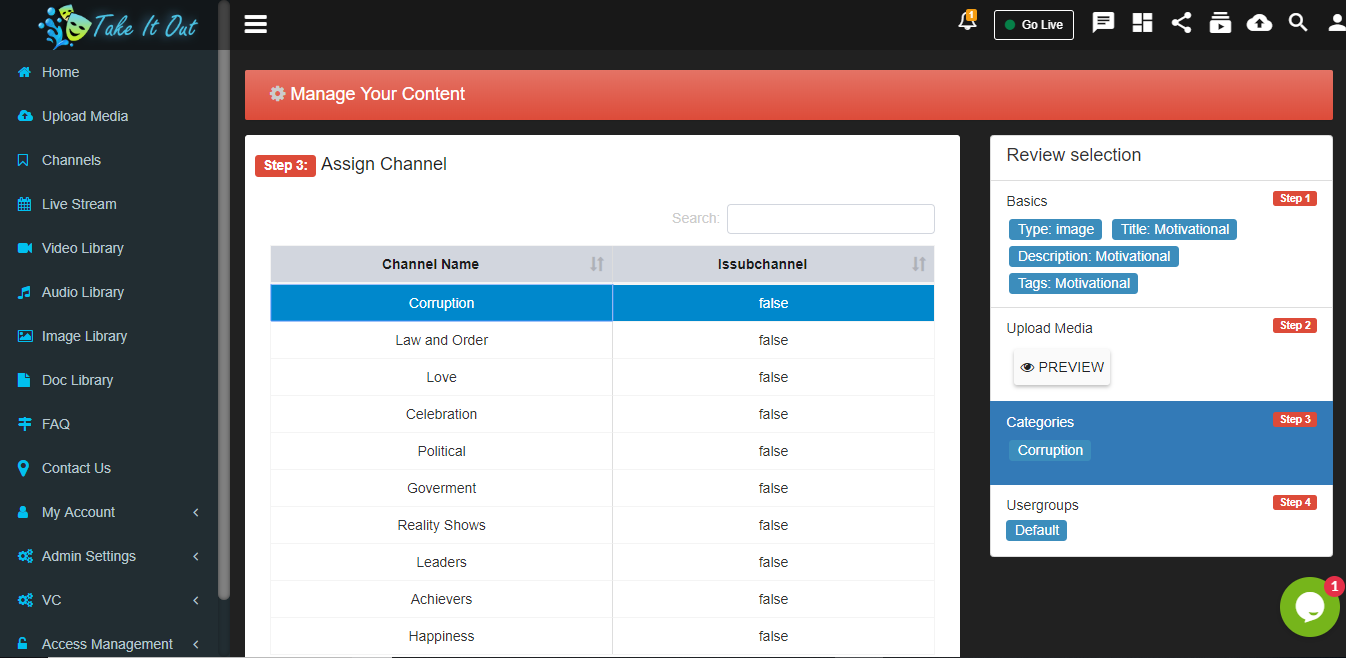1346x658 pixels.
Task: Click the Corruption tag under Categories
Action: click(1050, 450)
